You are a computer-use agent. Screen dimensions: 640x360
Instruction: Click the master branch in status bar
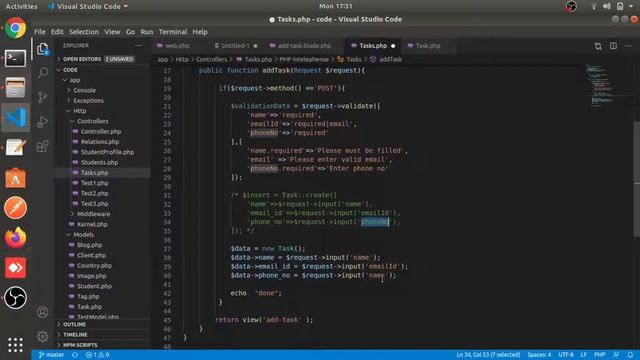(51, 355)
